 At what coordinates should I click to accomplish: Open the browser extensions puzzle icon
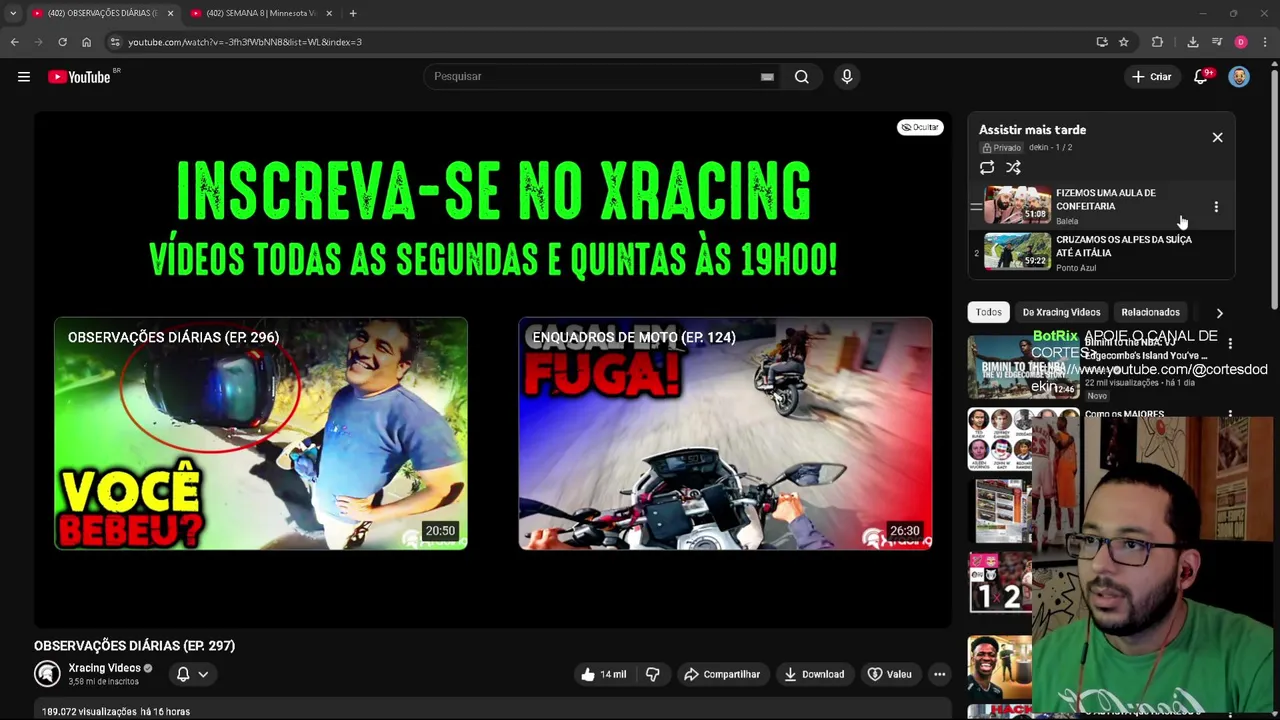click(1157, 42)
